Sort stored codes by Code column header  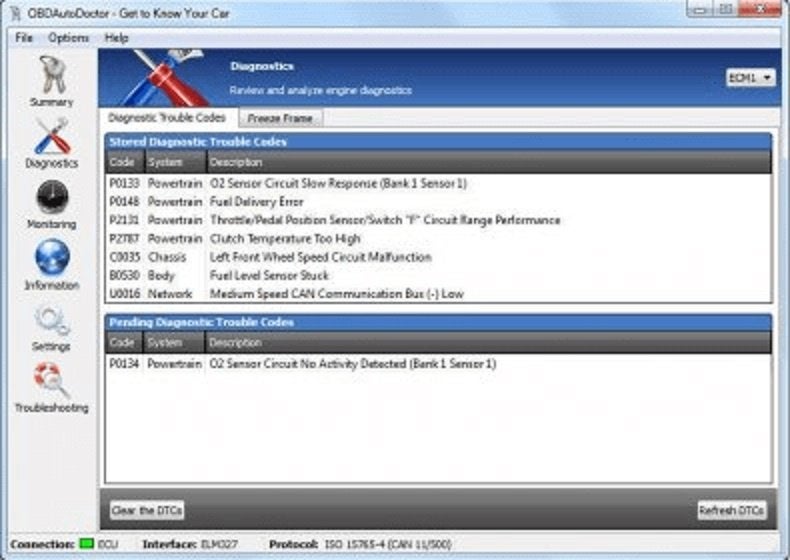coord(124,162)
